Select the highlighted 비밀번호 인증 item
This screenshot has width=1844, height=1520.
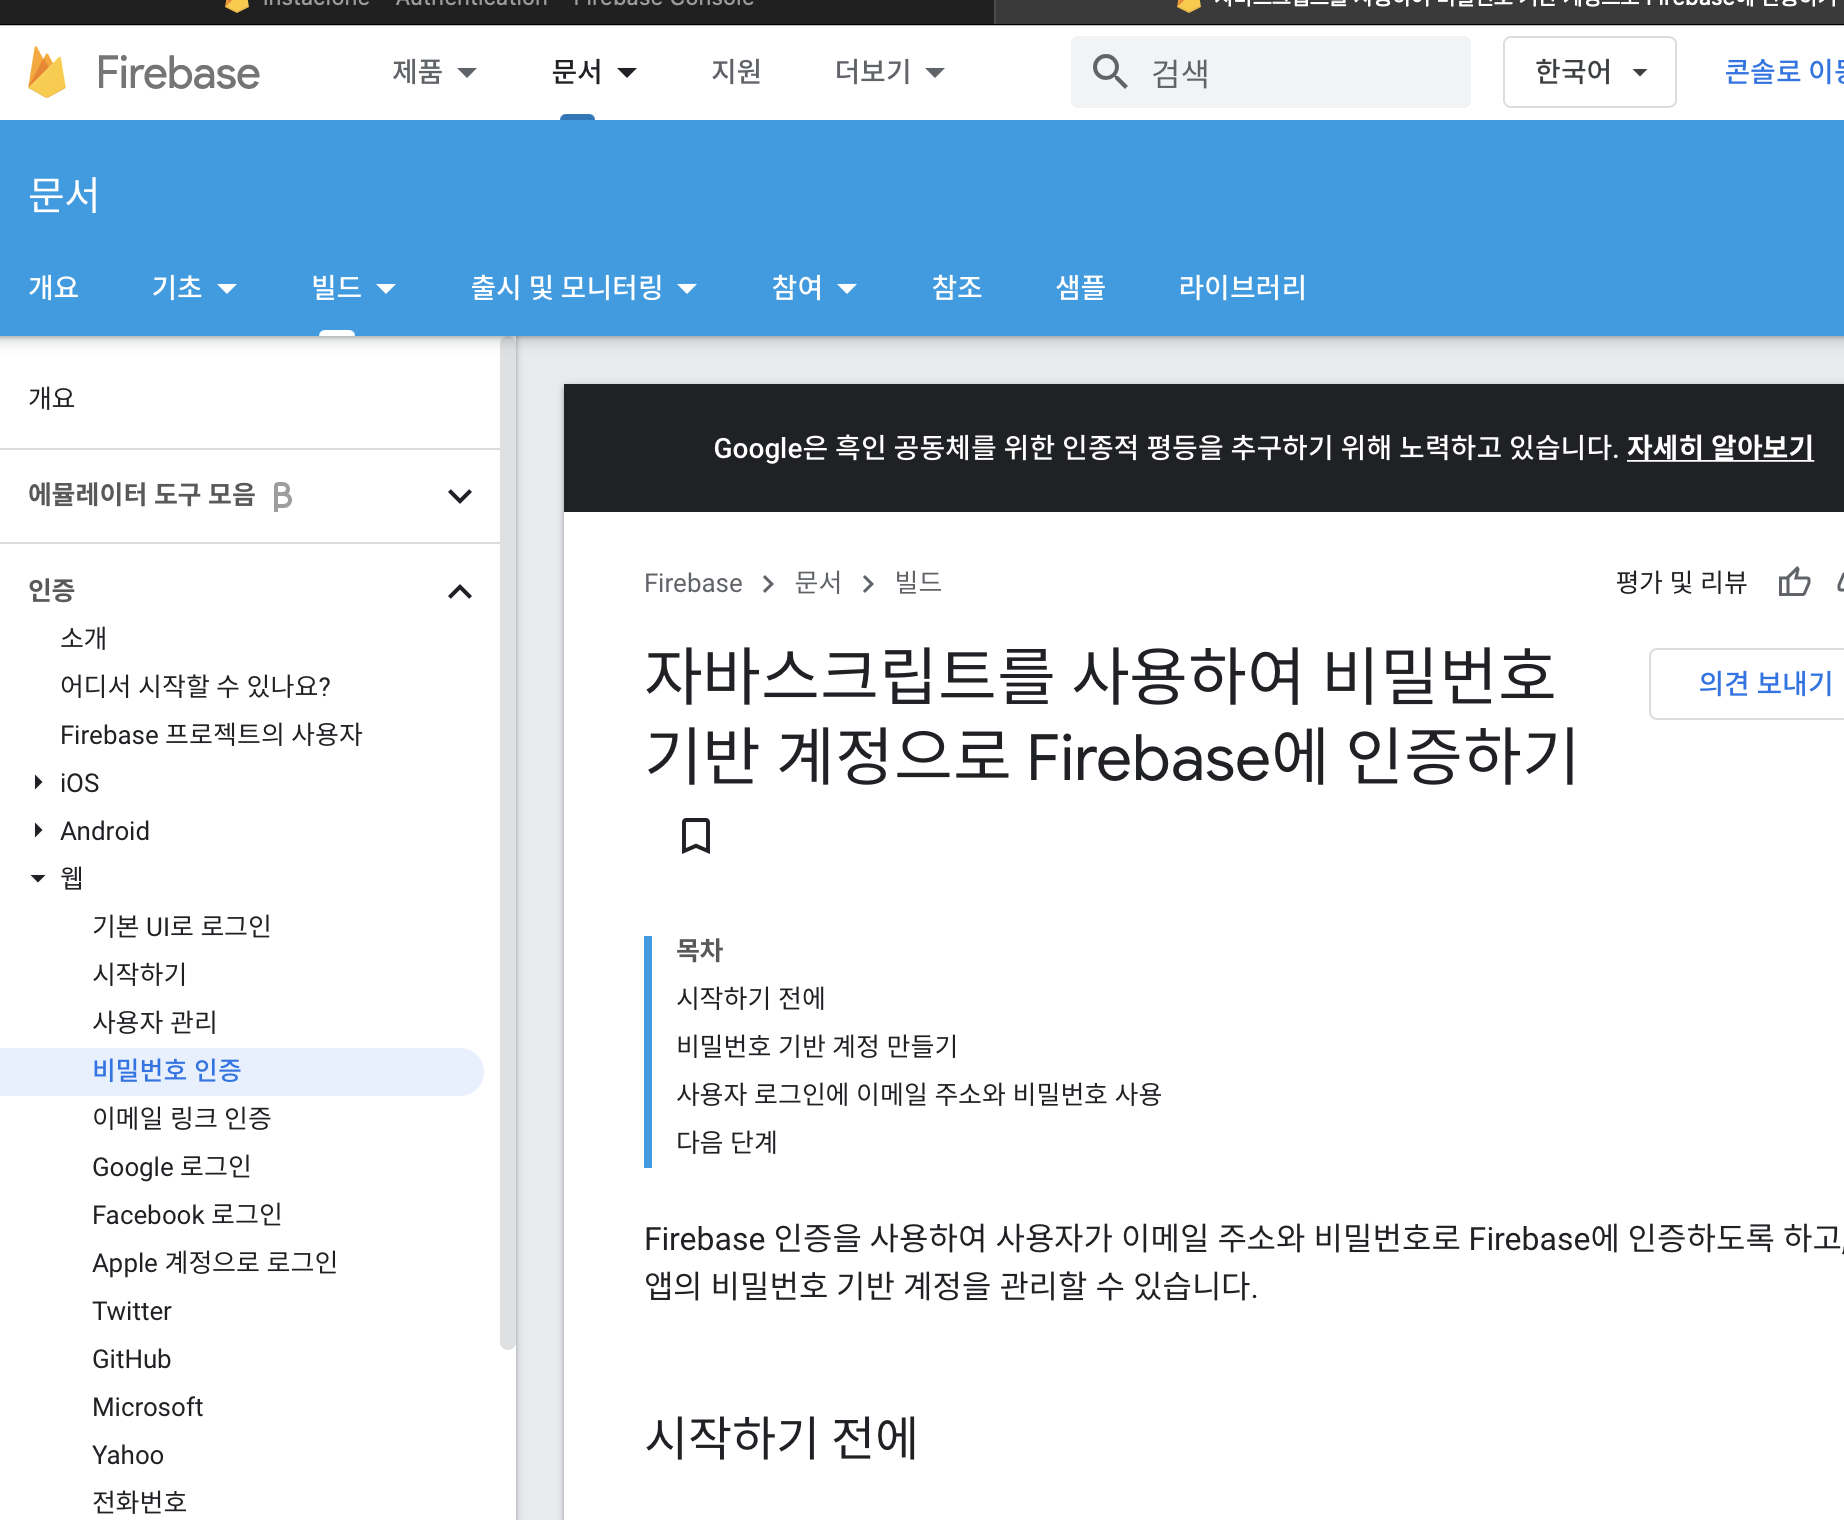[x=242, y=1072]
